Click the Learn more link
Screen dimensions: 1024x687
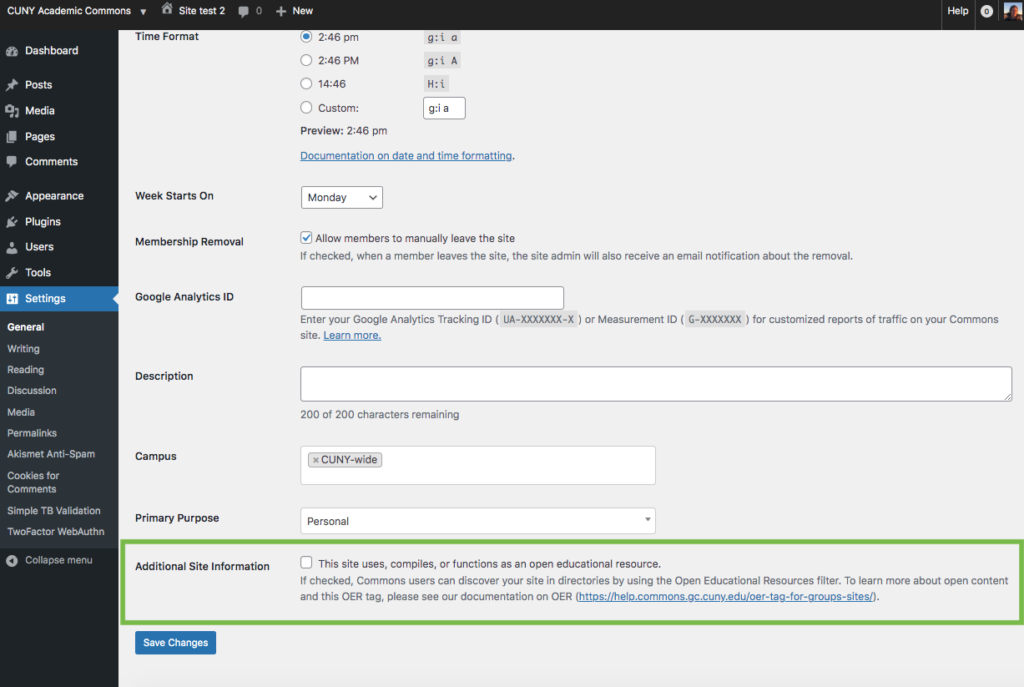point(352,335)
